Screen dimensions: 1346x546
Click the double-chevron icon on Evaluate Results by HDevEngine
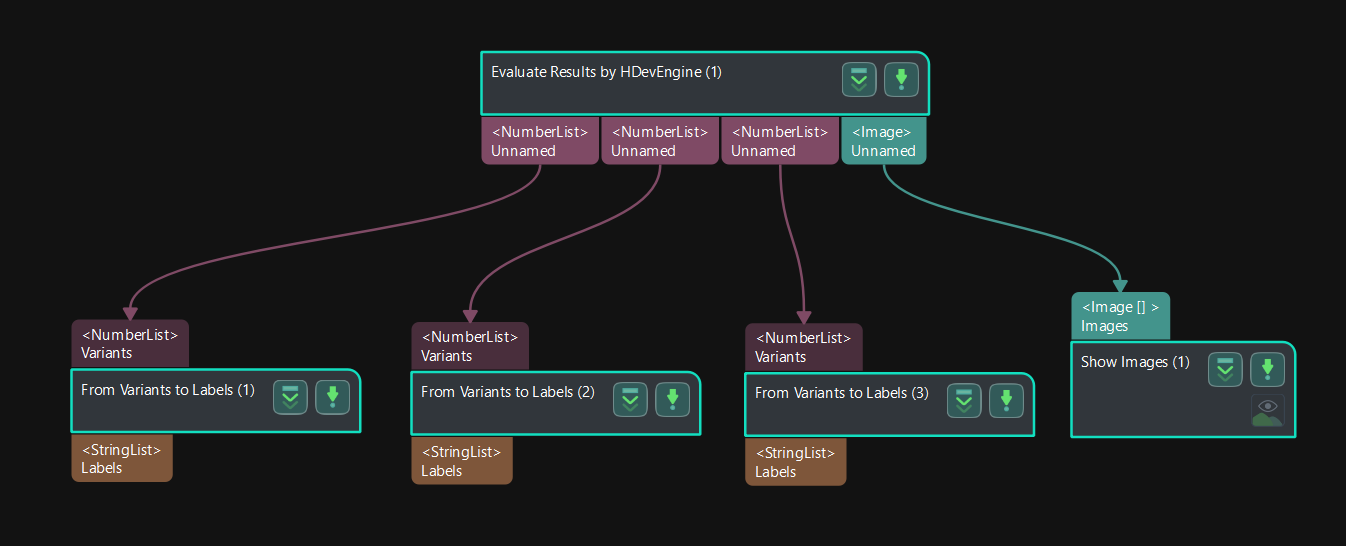pyautogui.click(x=859, y=80)
